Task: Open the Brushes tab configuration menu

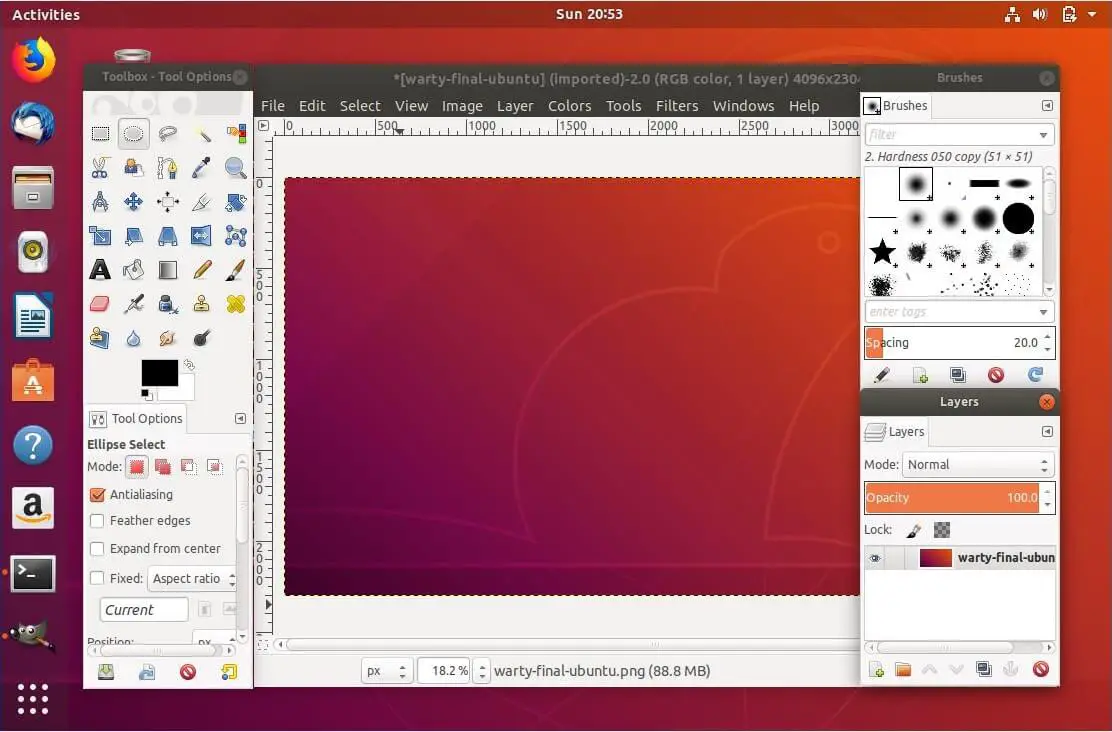Action: (1047, 106)
